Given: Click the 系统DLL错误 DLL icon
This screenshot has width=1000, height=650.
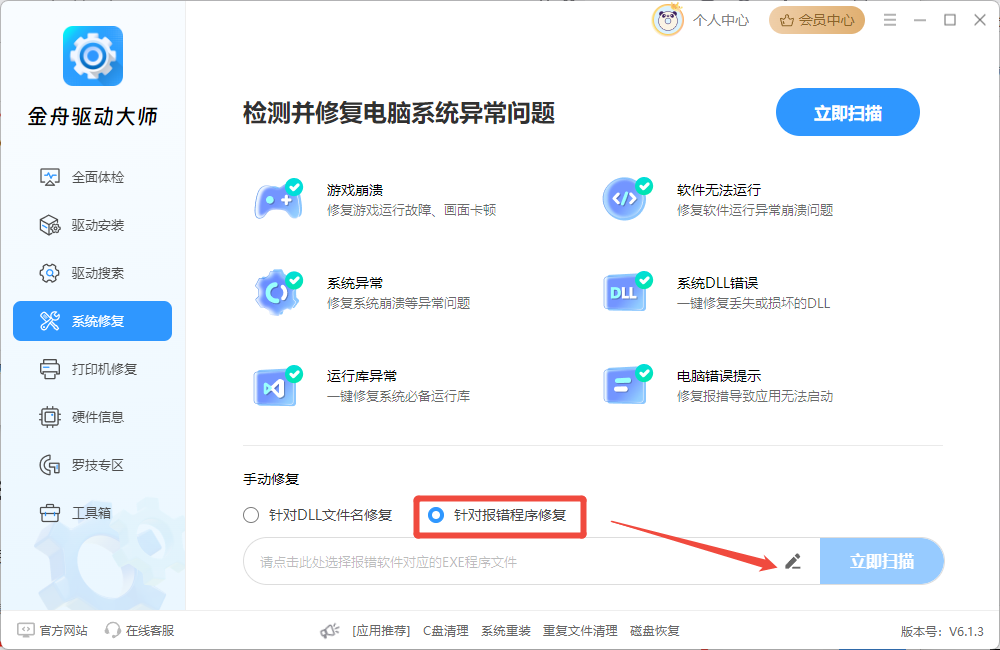Looking at the screenshot, I should (628, 292).
